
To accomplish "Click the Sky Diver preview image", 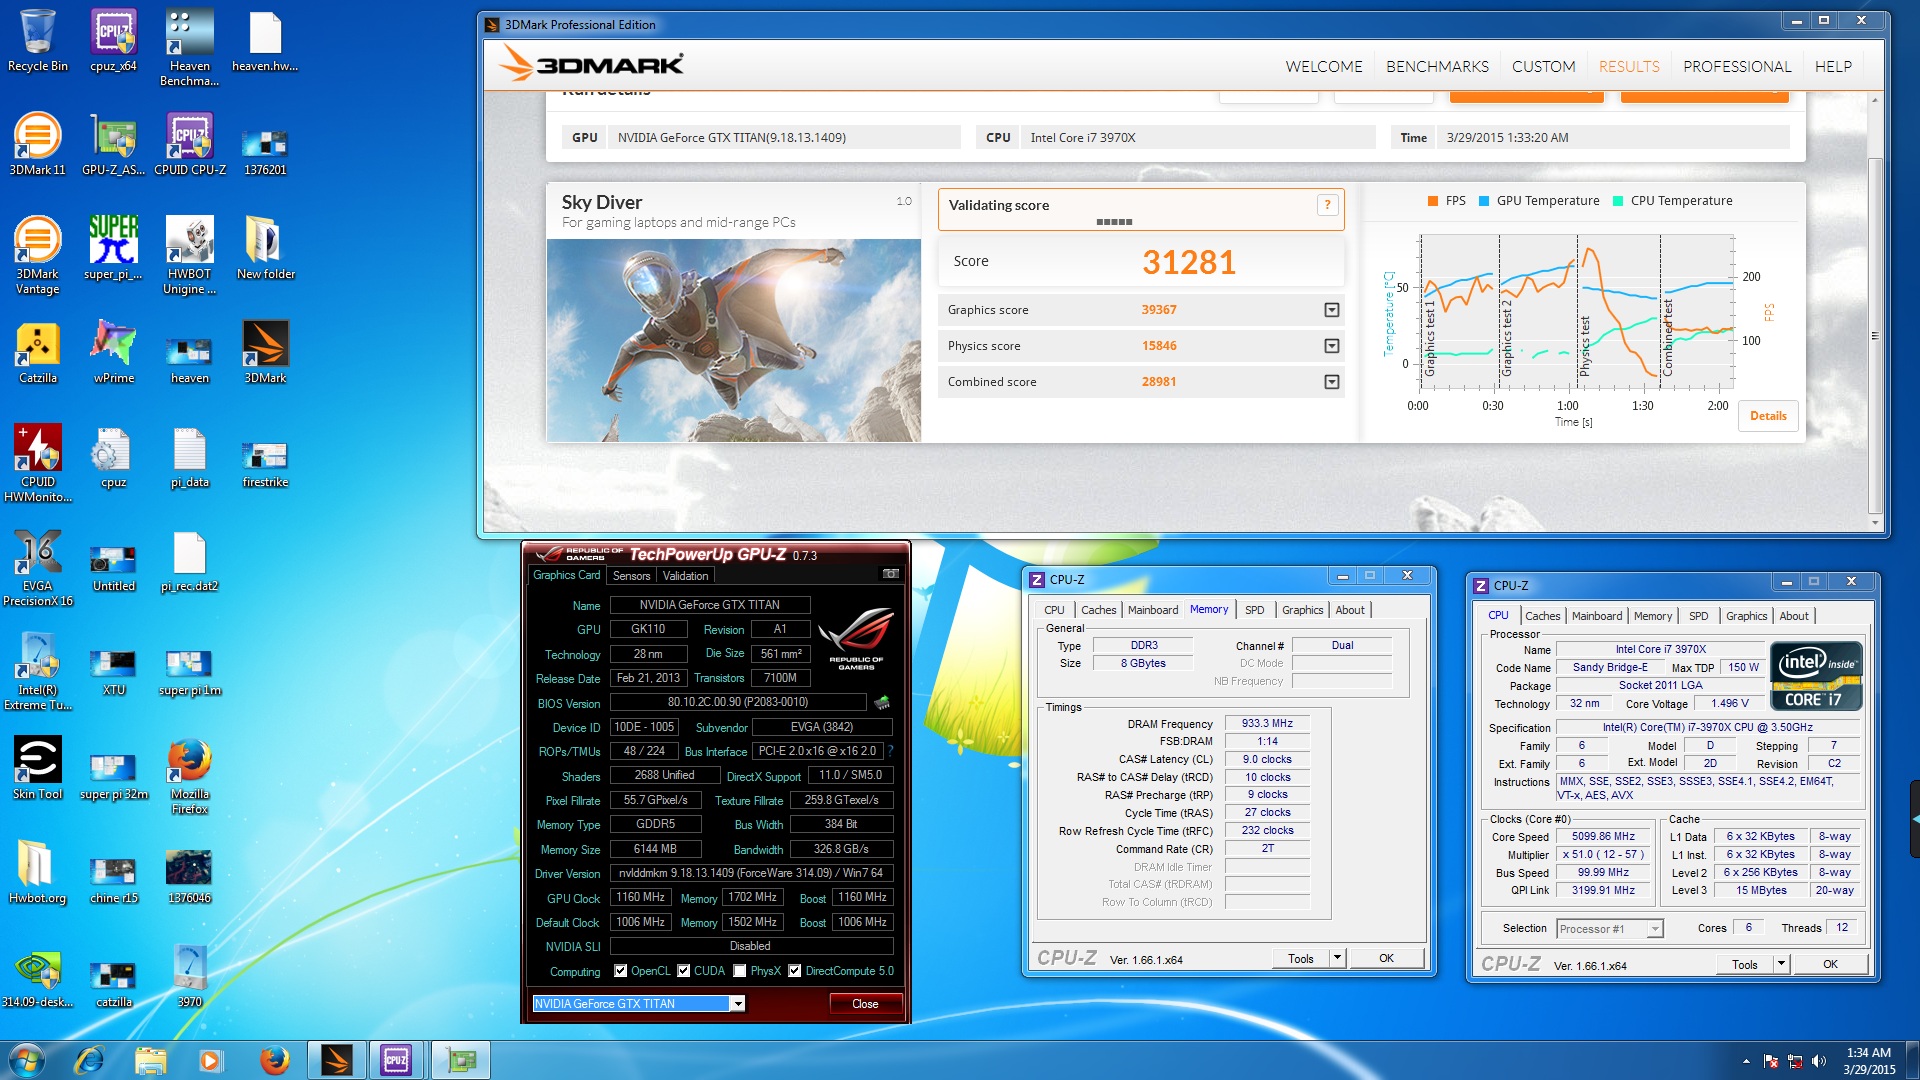I will click(733, 340).
